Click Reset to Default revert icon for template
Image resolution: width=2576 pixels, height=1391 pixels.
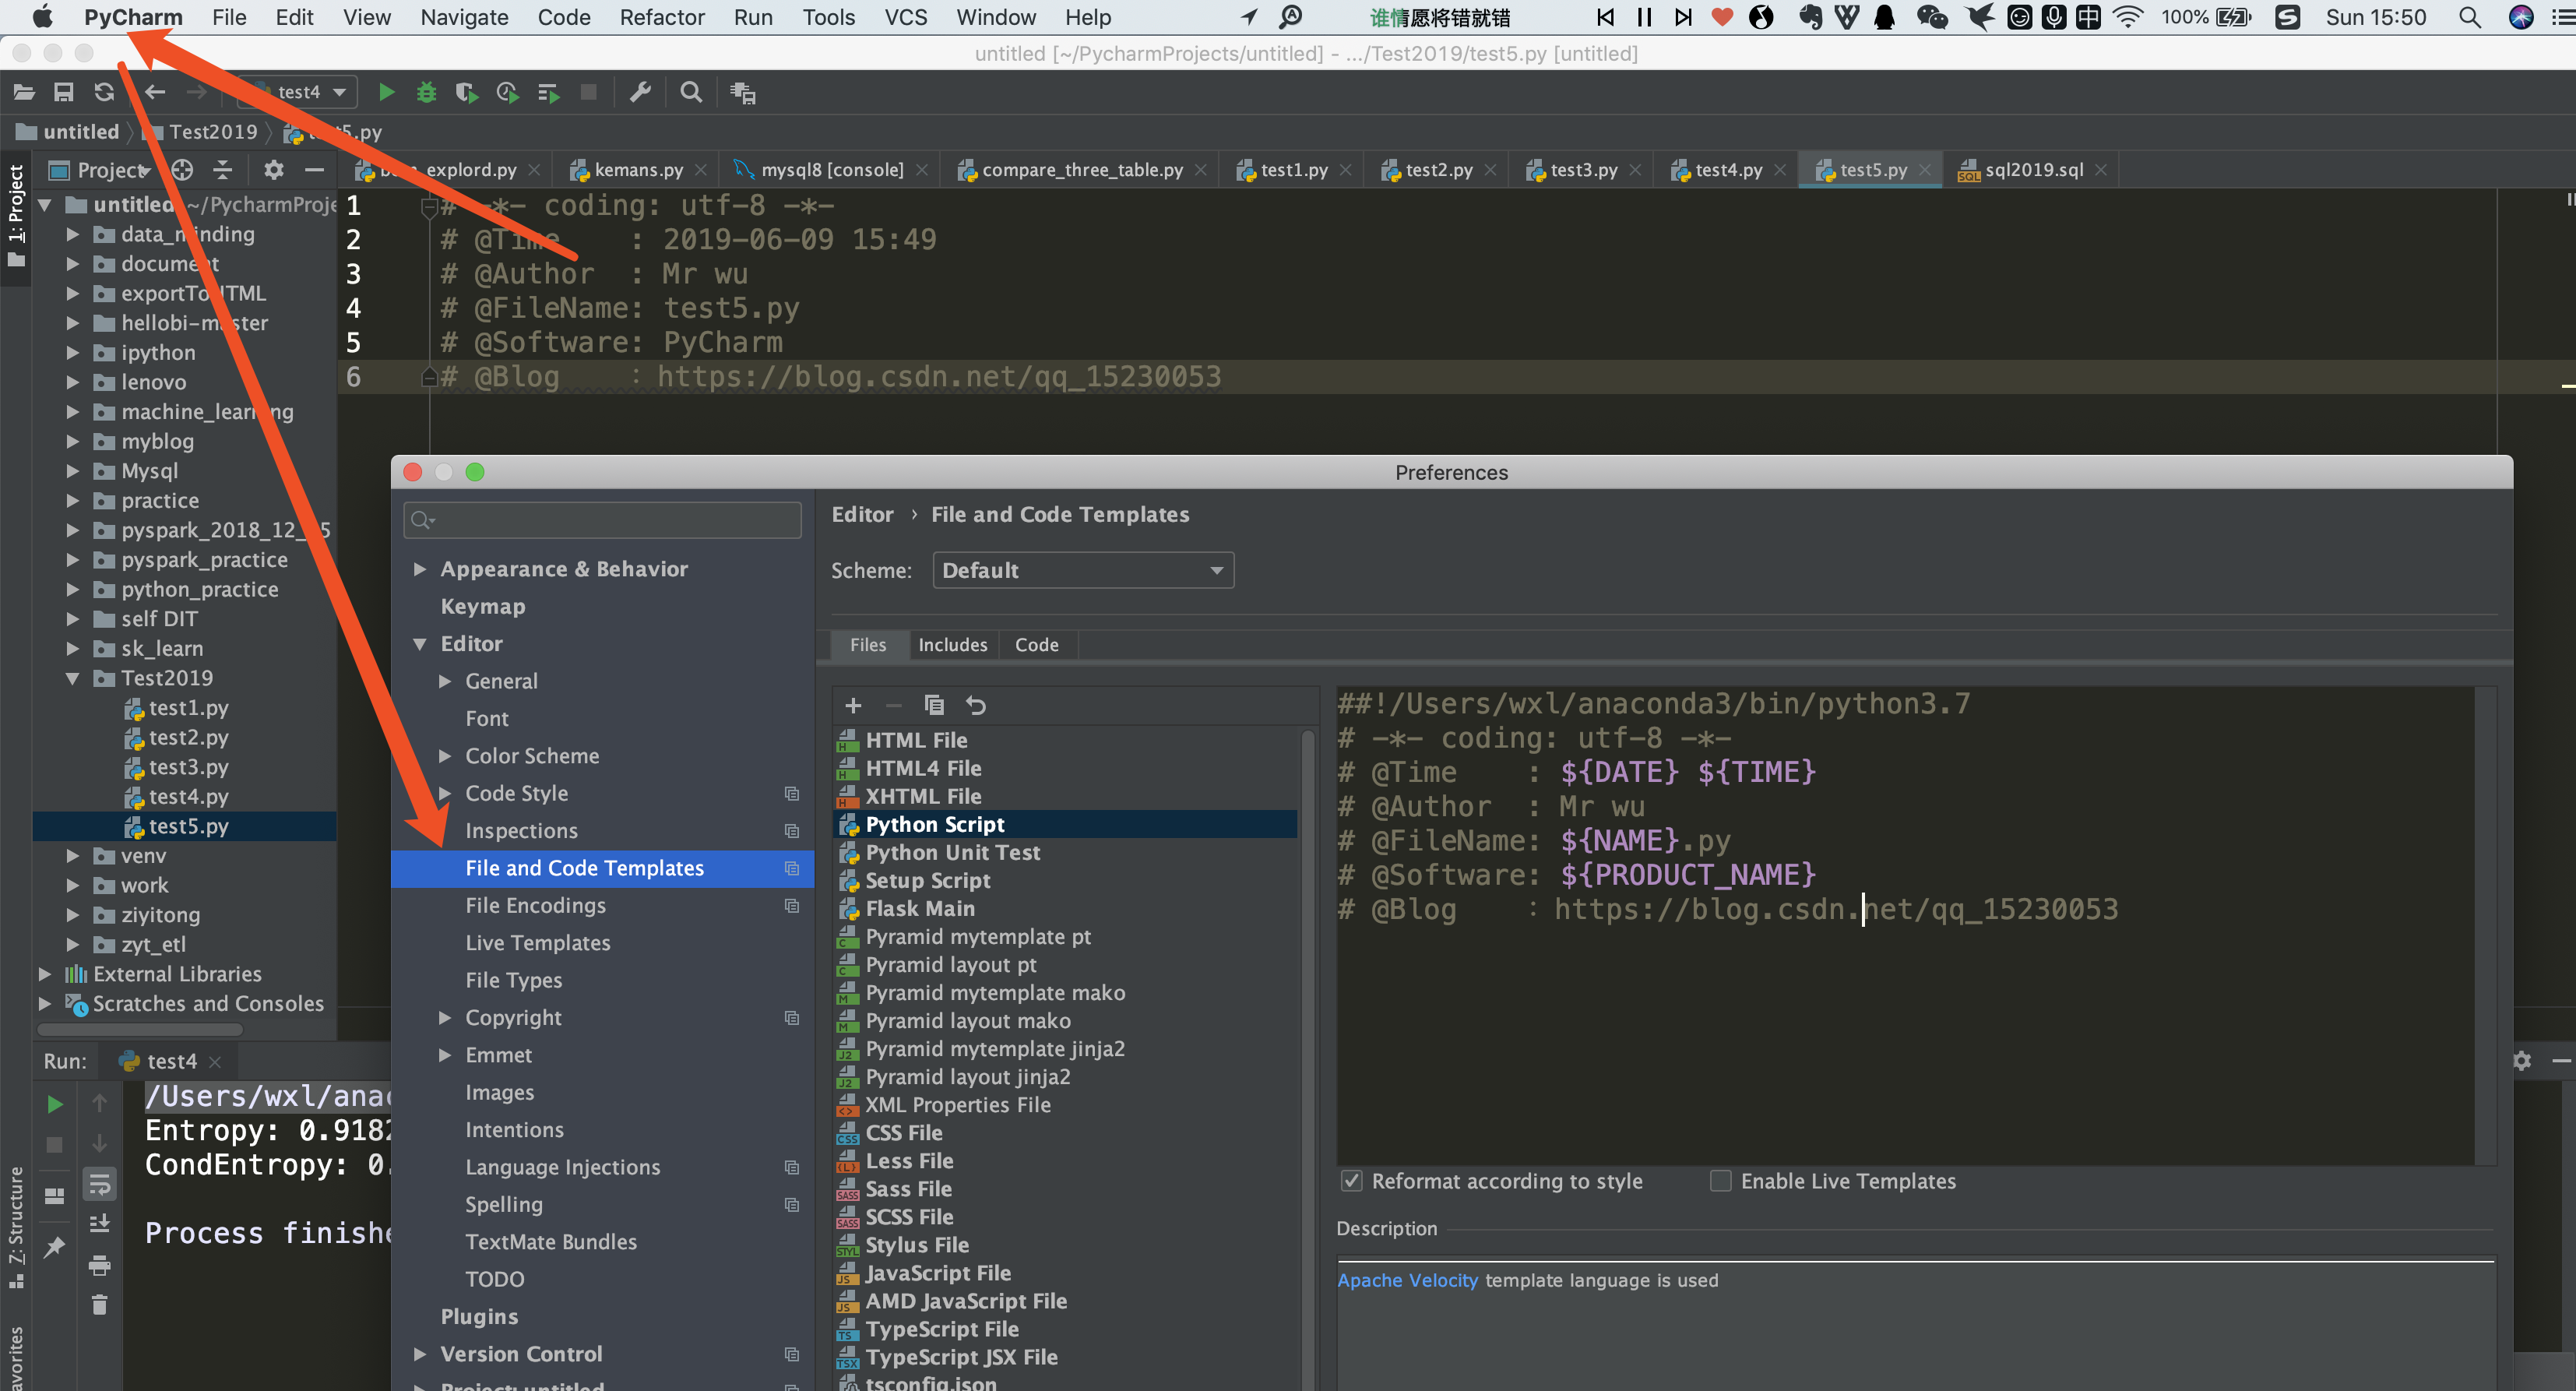976,705
